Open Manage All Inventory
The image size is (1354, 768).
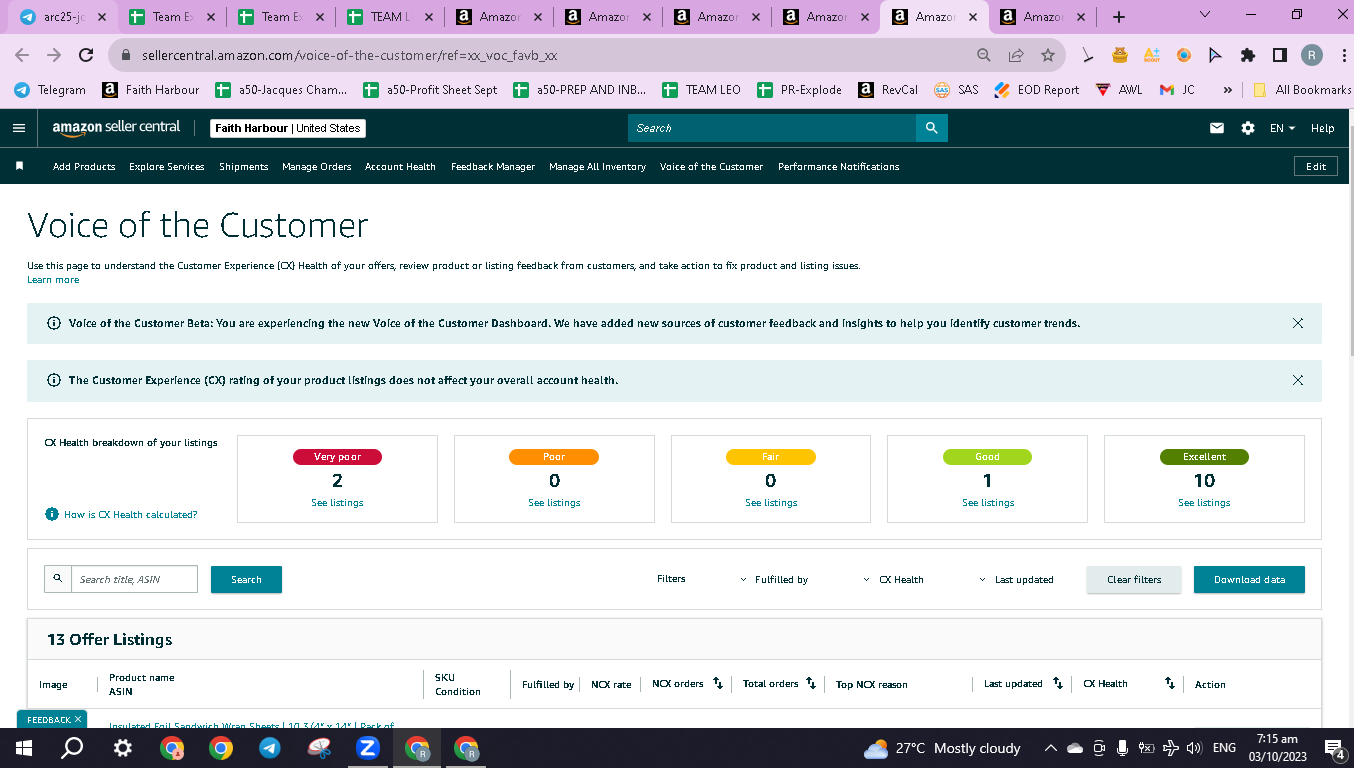pos(597,166)
